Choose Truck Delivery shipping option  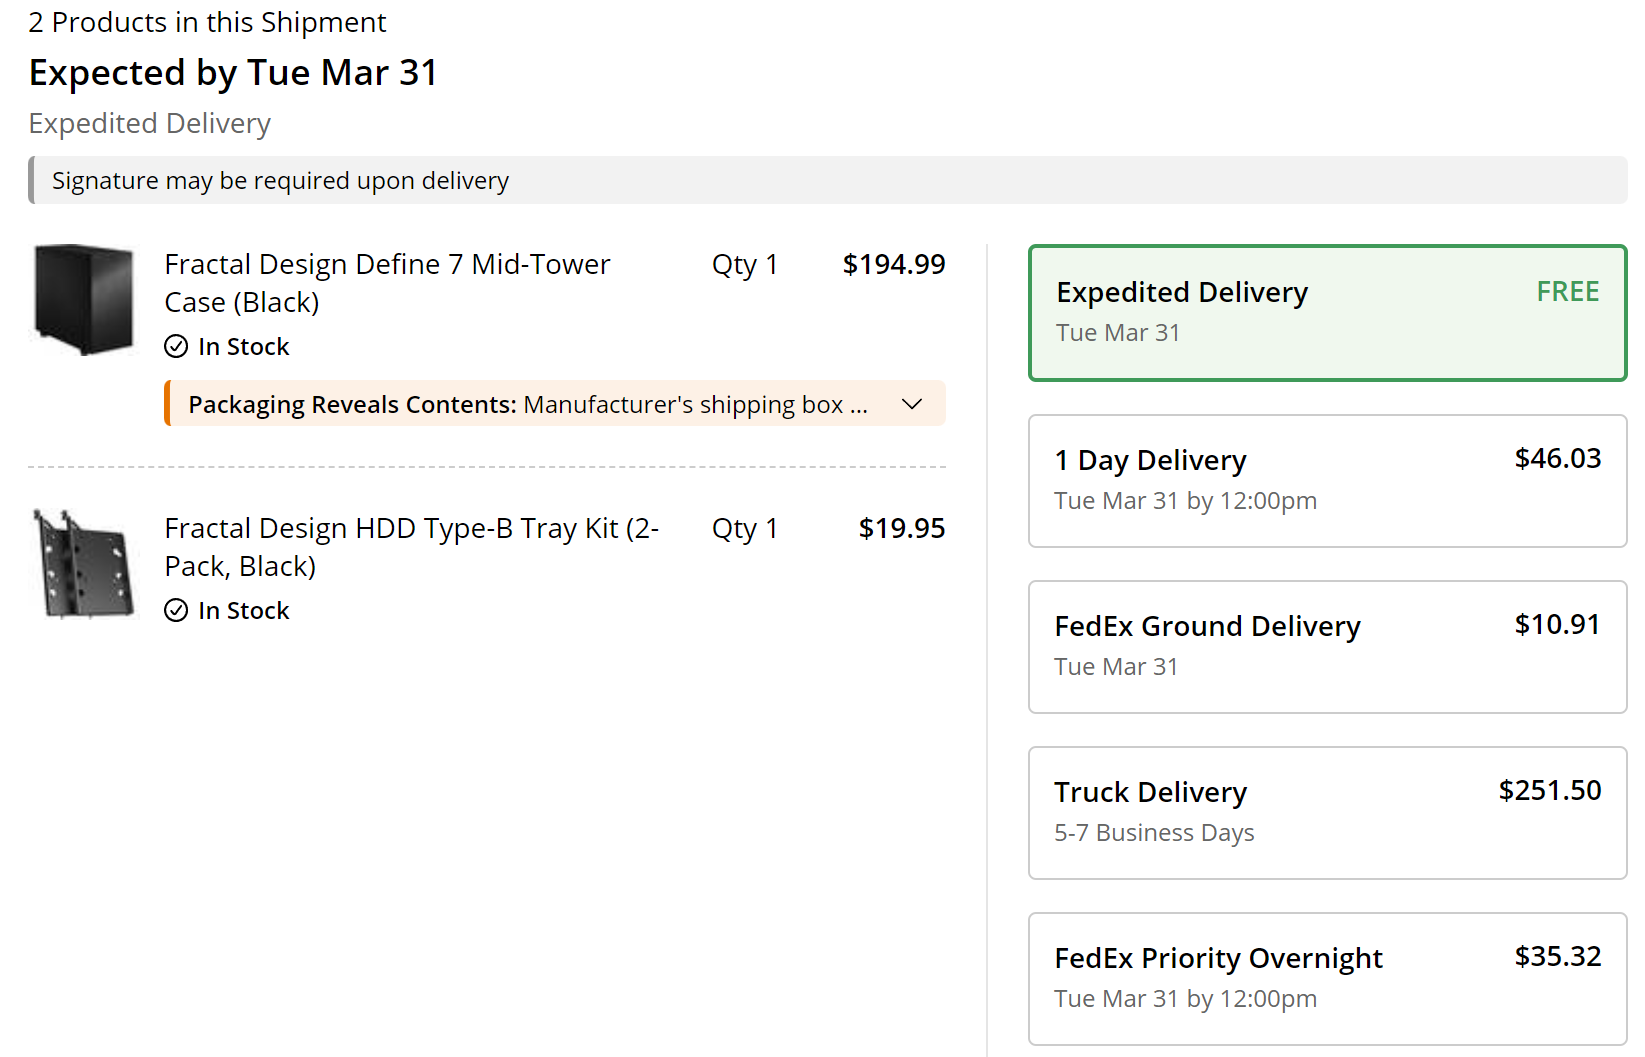[x=1327, y=813]
